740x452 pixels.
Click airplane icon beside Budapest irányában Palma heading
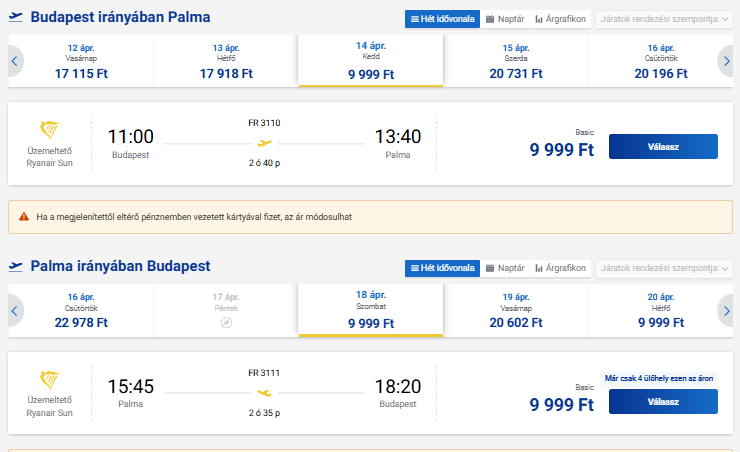point(16,18)
